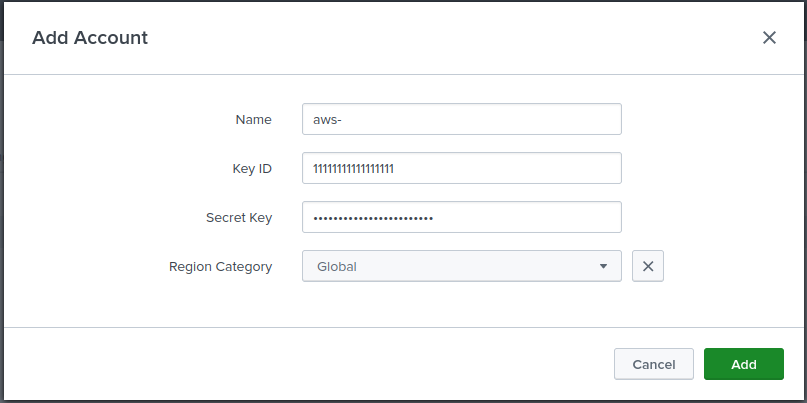Viewport: 807px width, 403px height.
Task: Focus the Key ID input field
Action: tap(462, 168)
